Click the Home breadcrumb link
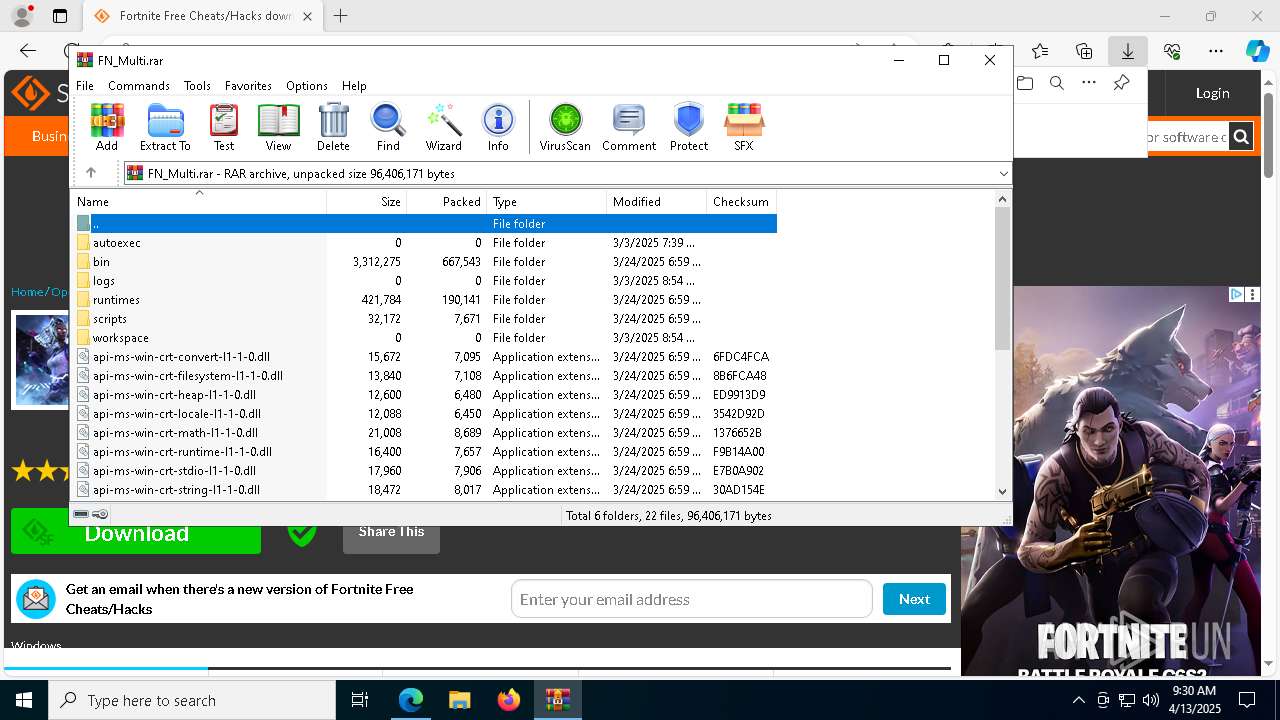Viewport: 1280px width, 720px height. click(27, 292)
